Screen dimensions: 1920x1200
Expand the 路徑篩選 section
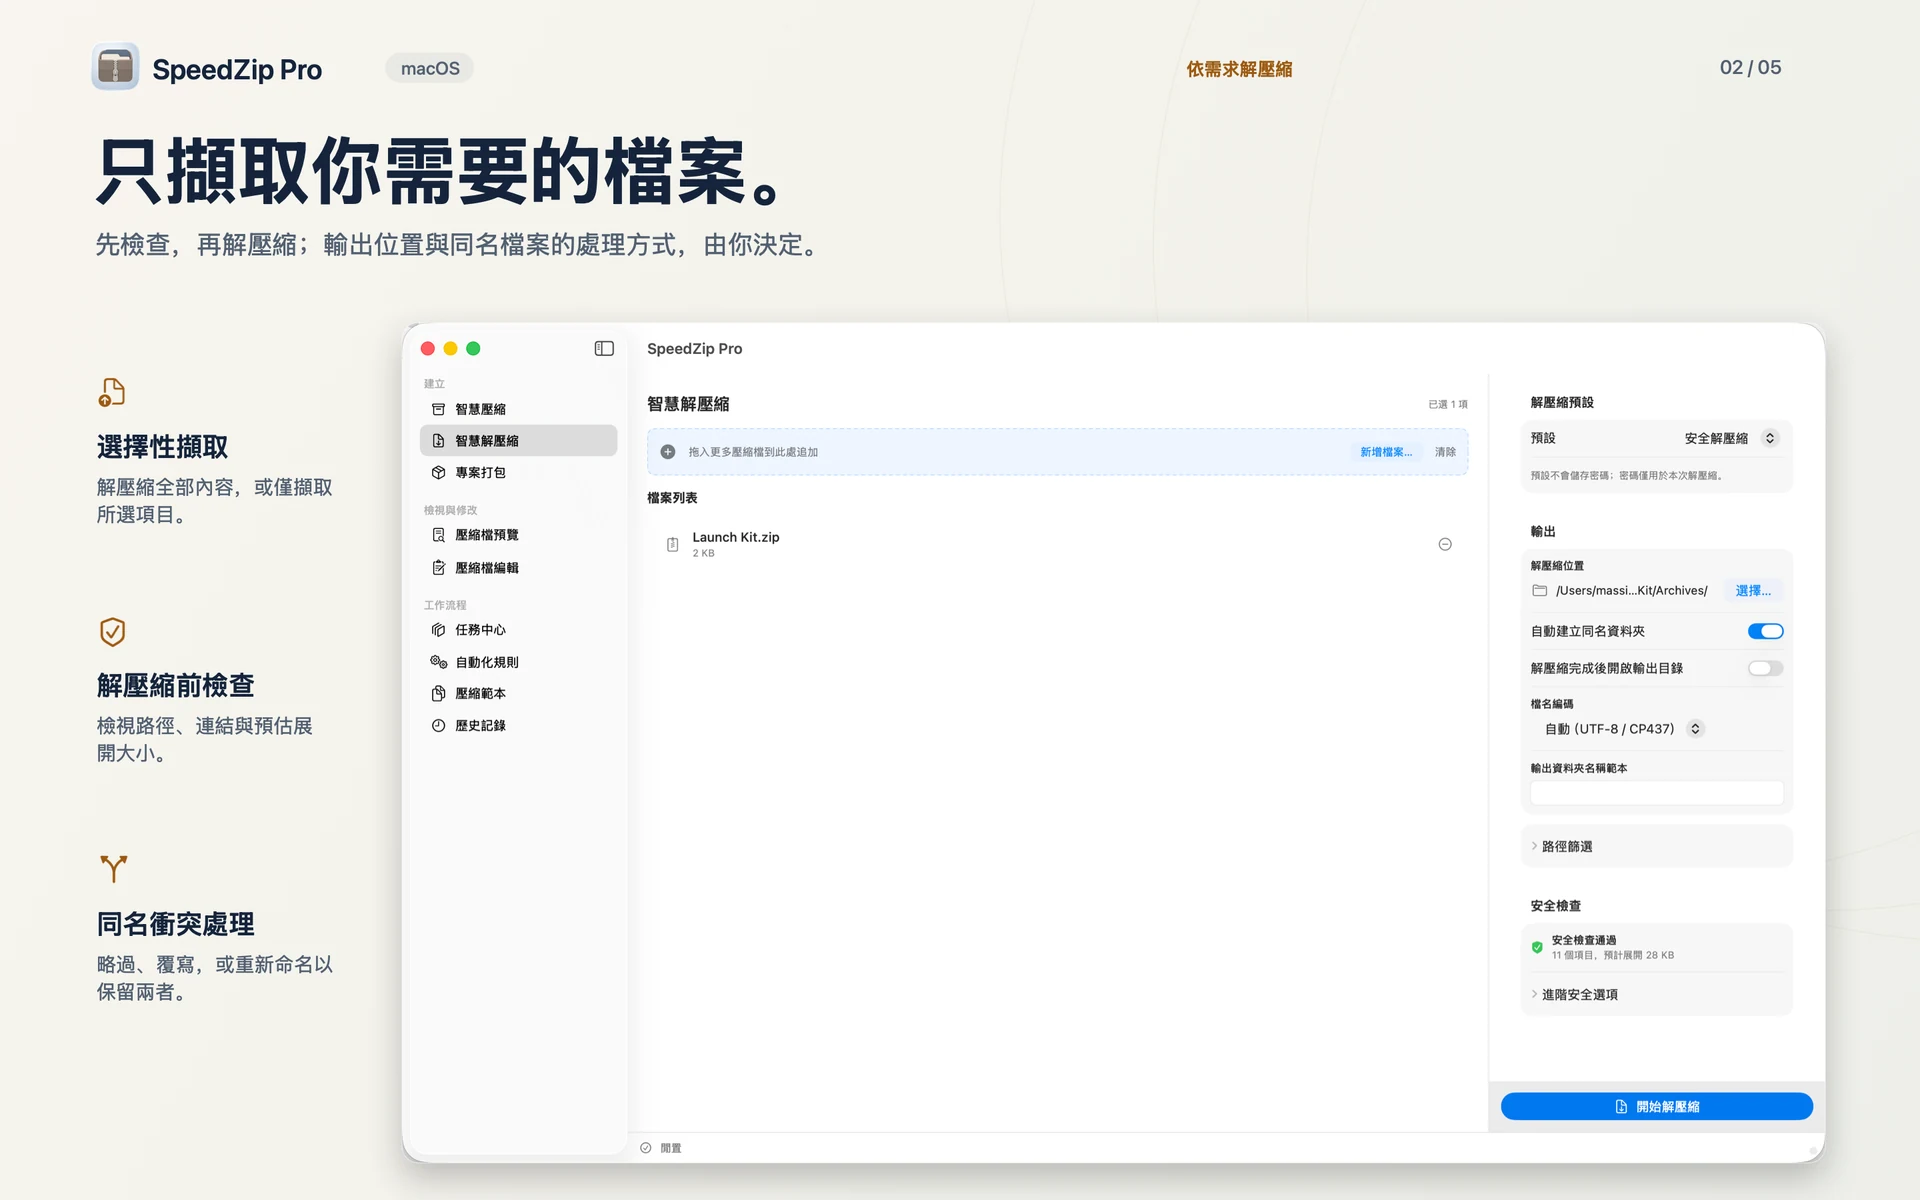coord(1656,846)
